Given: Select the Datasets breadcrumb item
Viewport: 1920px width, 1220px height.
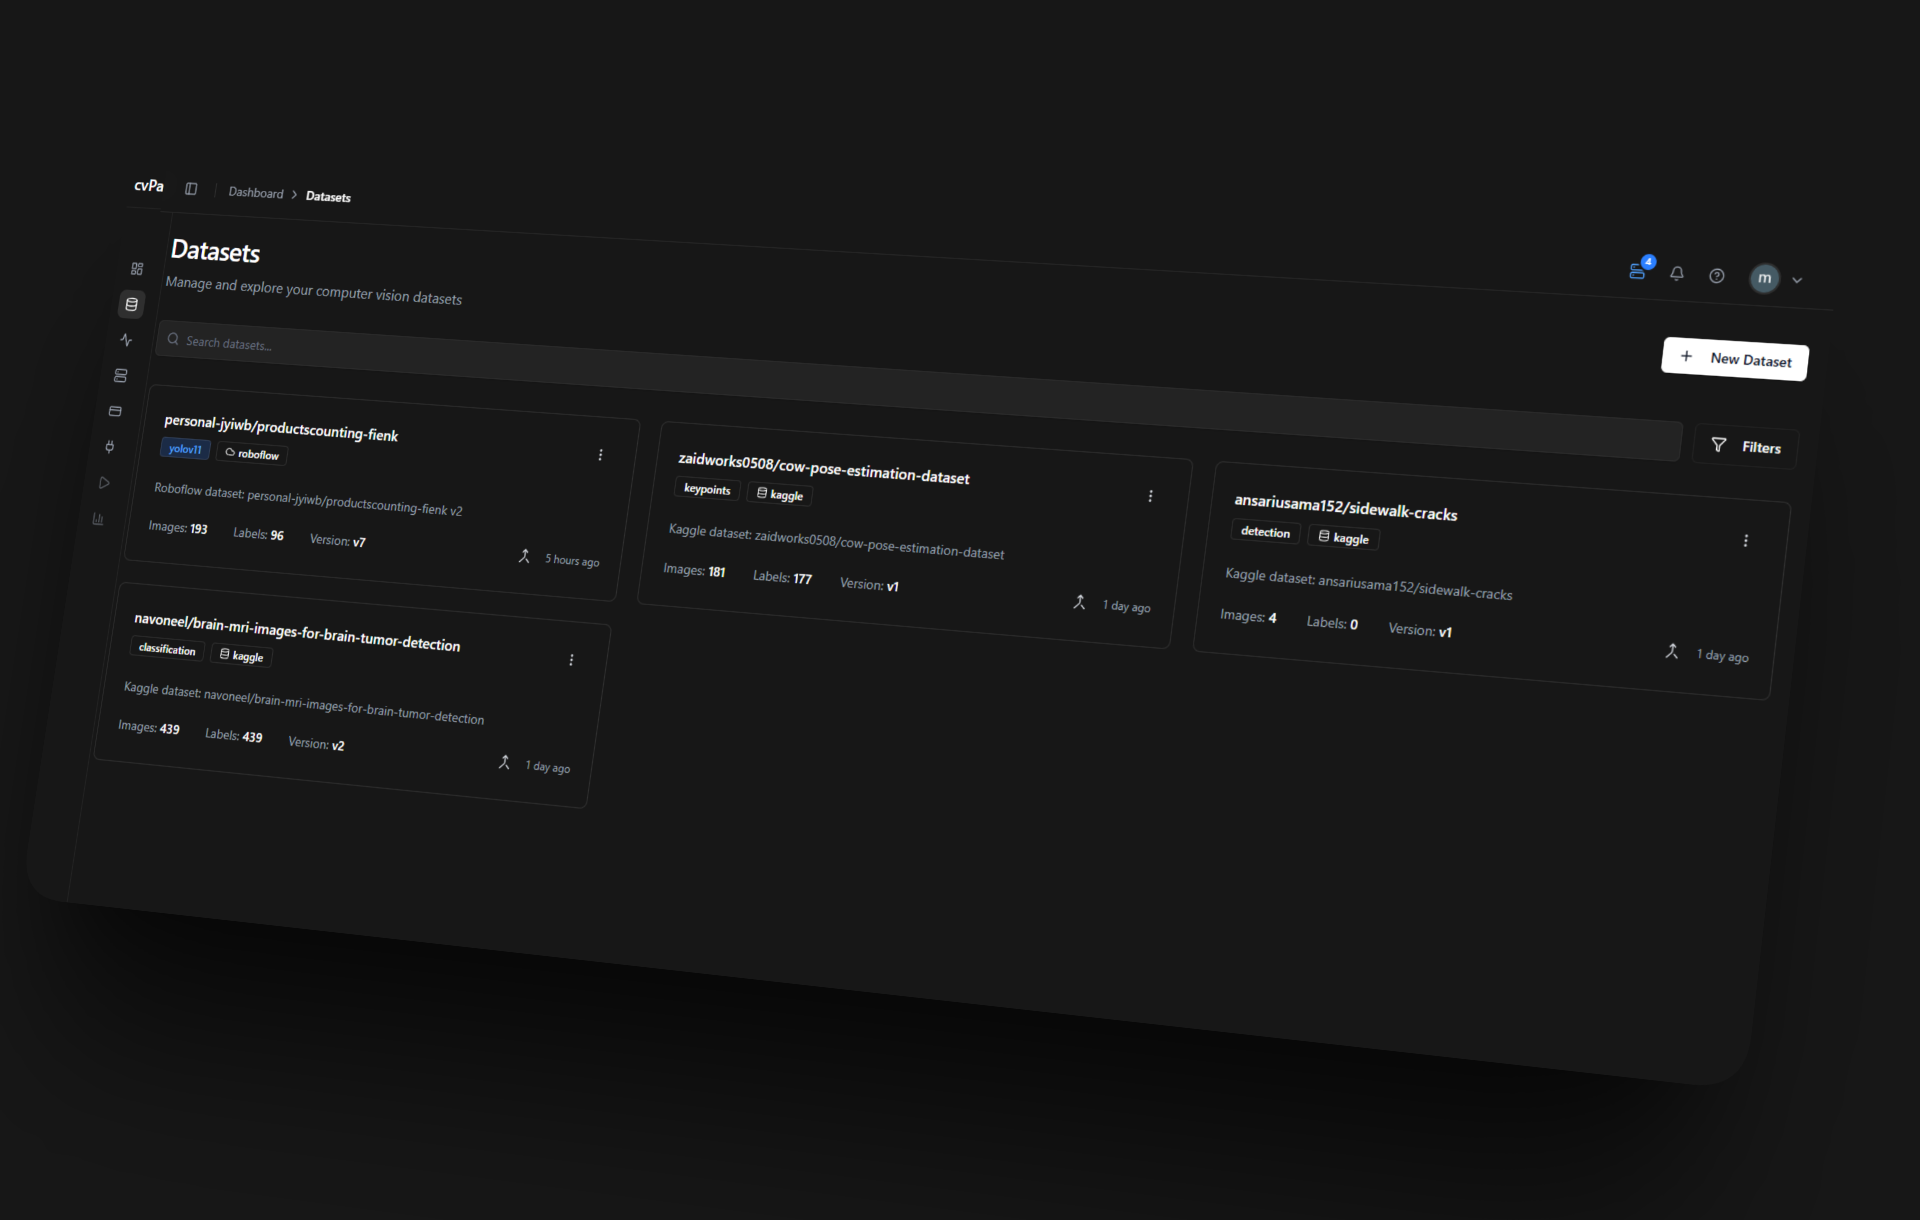Looking at the screenshot, I should tap(328, 196).
